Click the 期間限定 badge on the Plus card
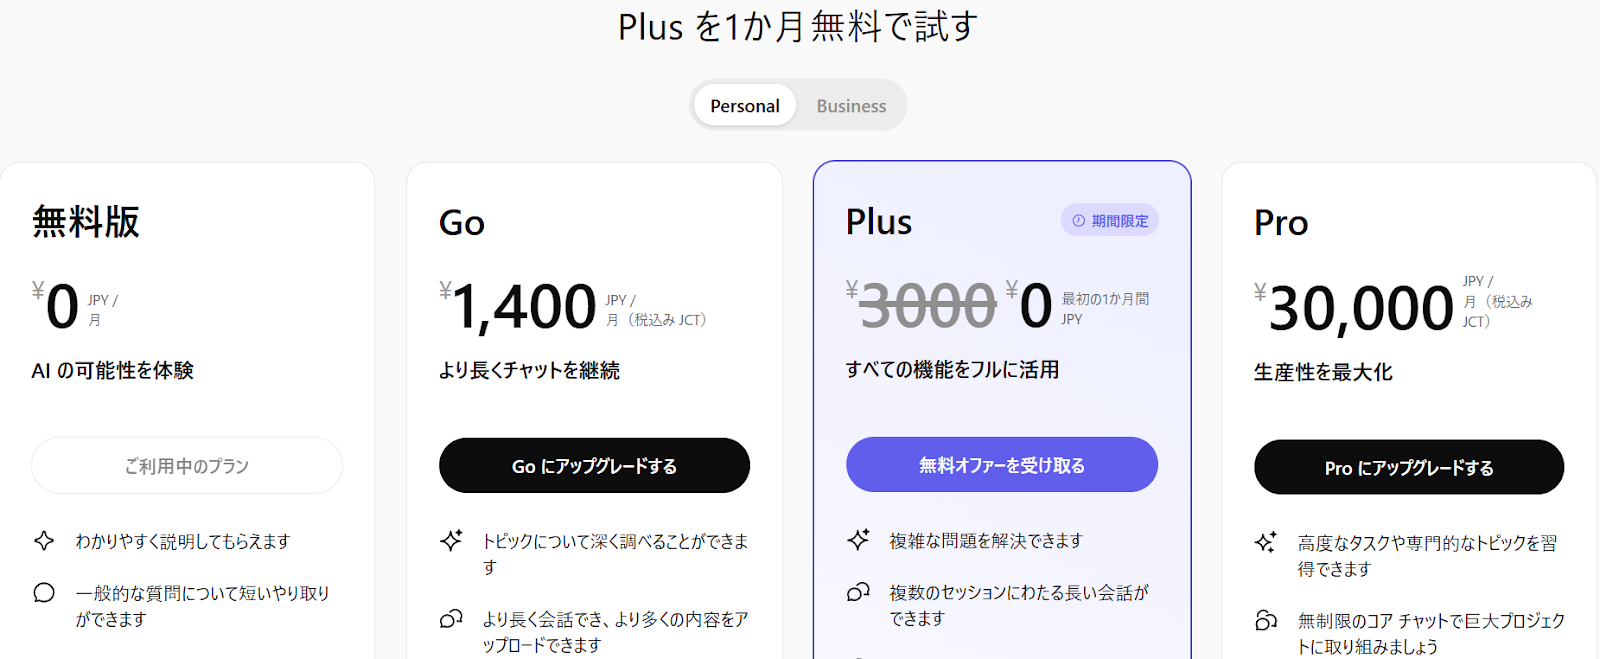Screen dimensions: 1600x659 click(1110, 221)
